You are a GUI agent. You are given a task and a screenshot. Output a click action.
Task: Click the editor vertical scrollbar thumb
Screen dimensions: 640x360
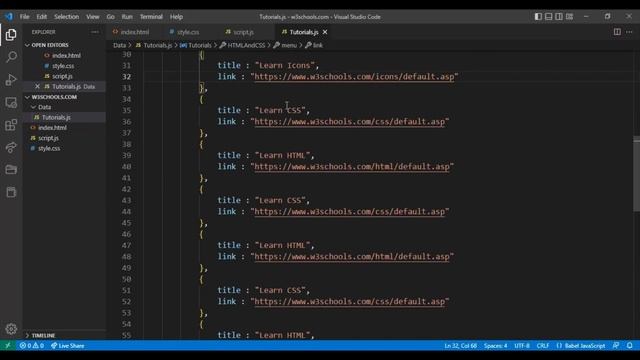[636, 174]
